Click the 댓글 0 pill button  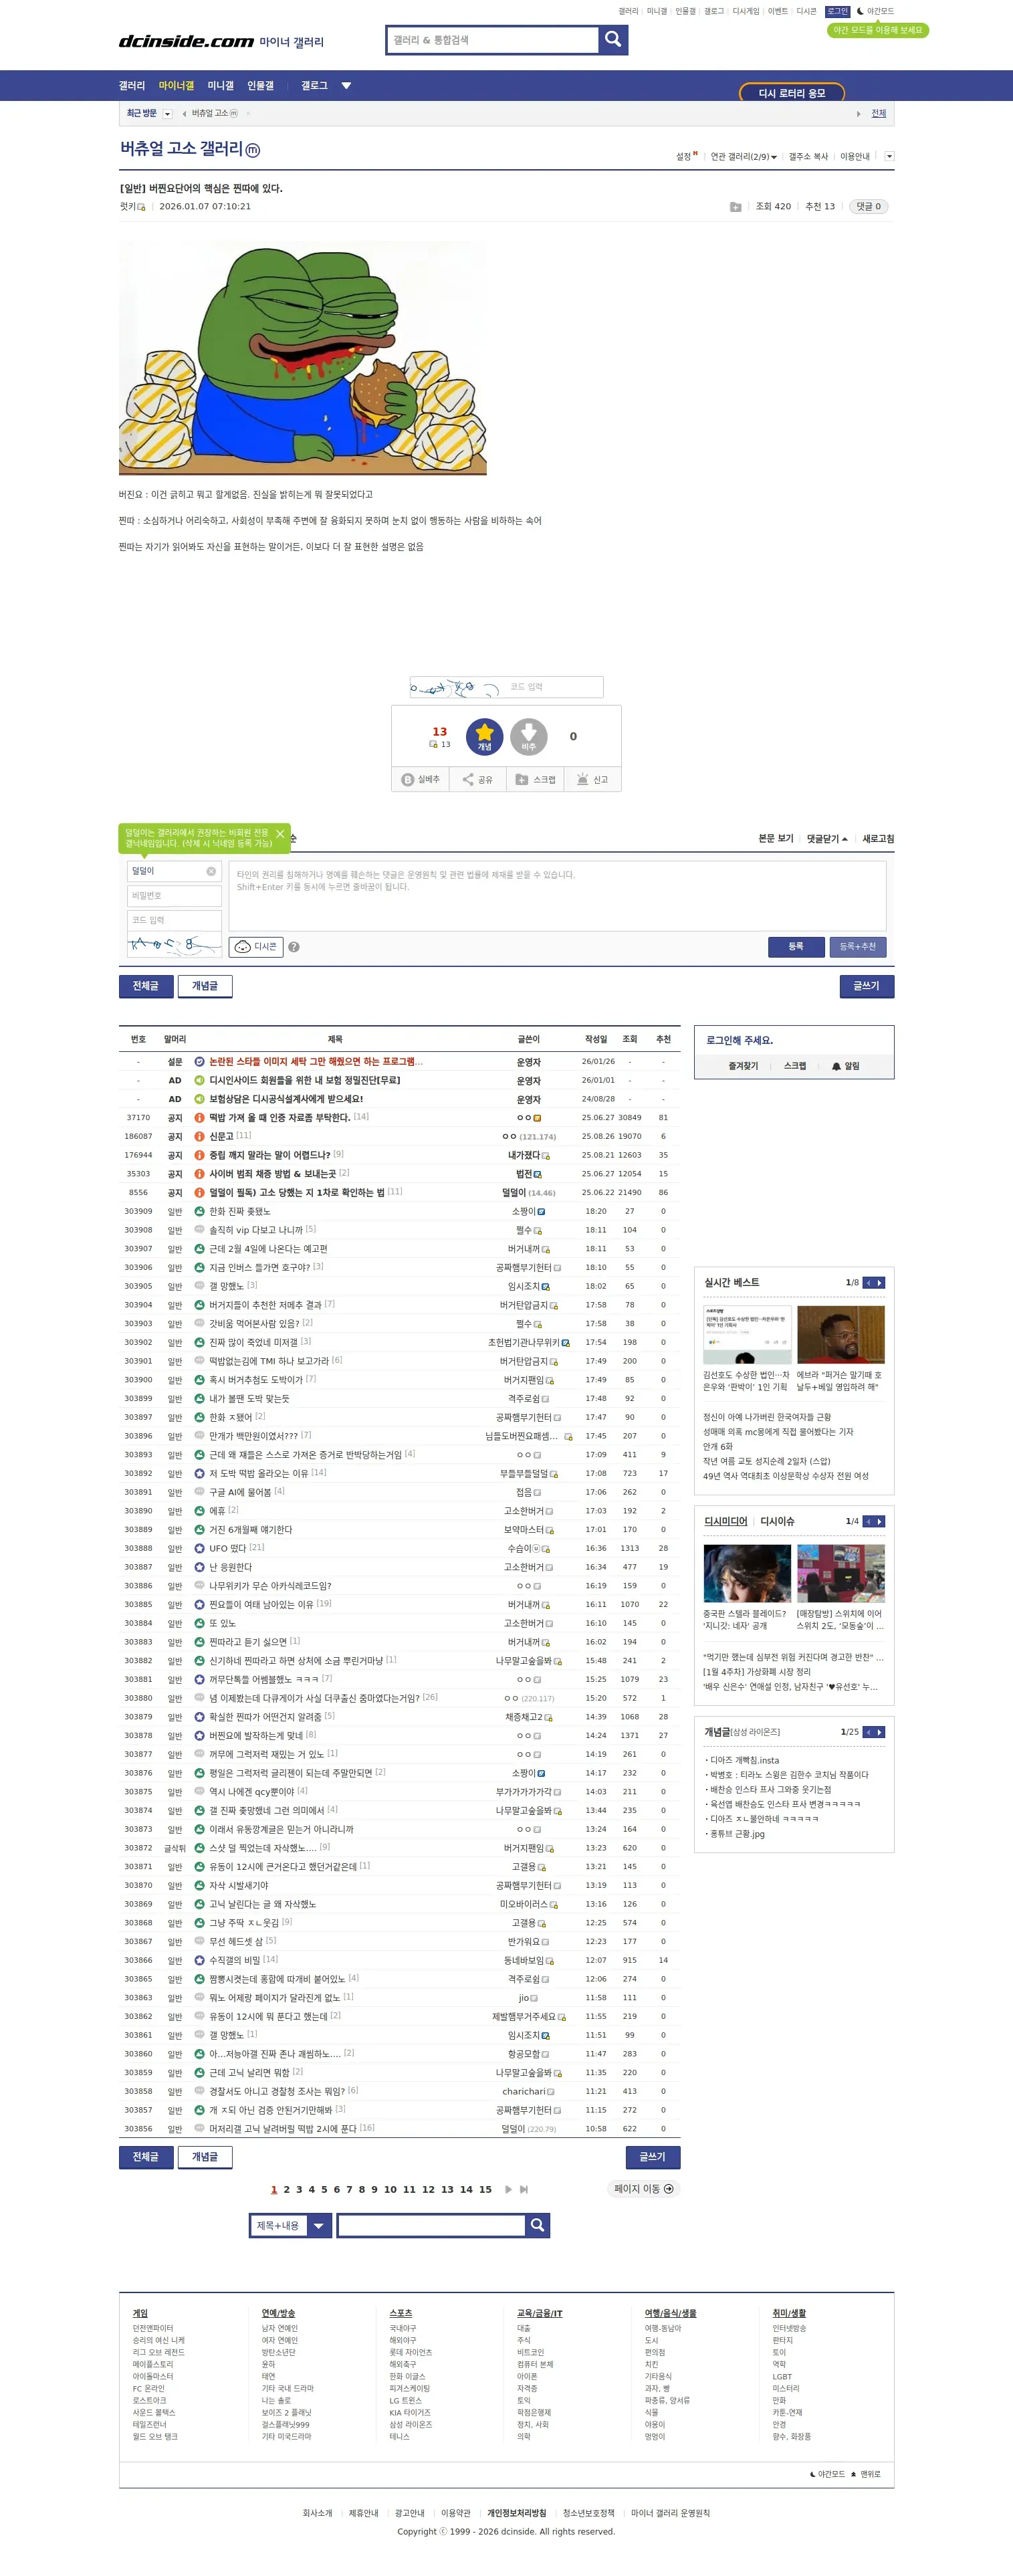point(868,207)
